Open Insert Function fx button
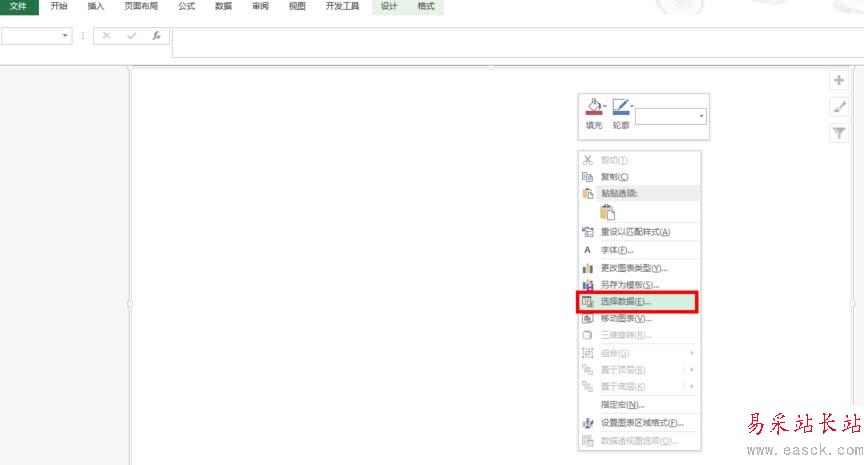This screenshot has height=465, width=864. [x=156, y=36]
